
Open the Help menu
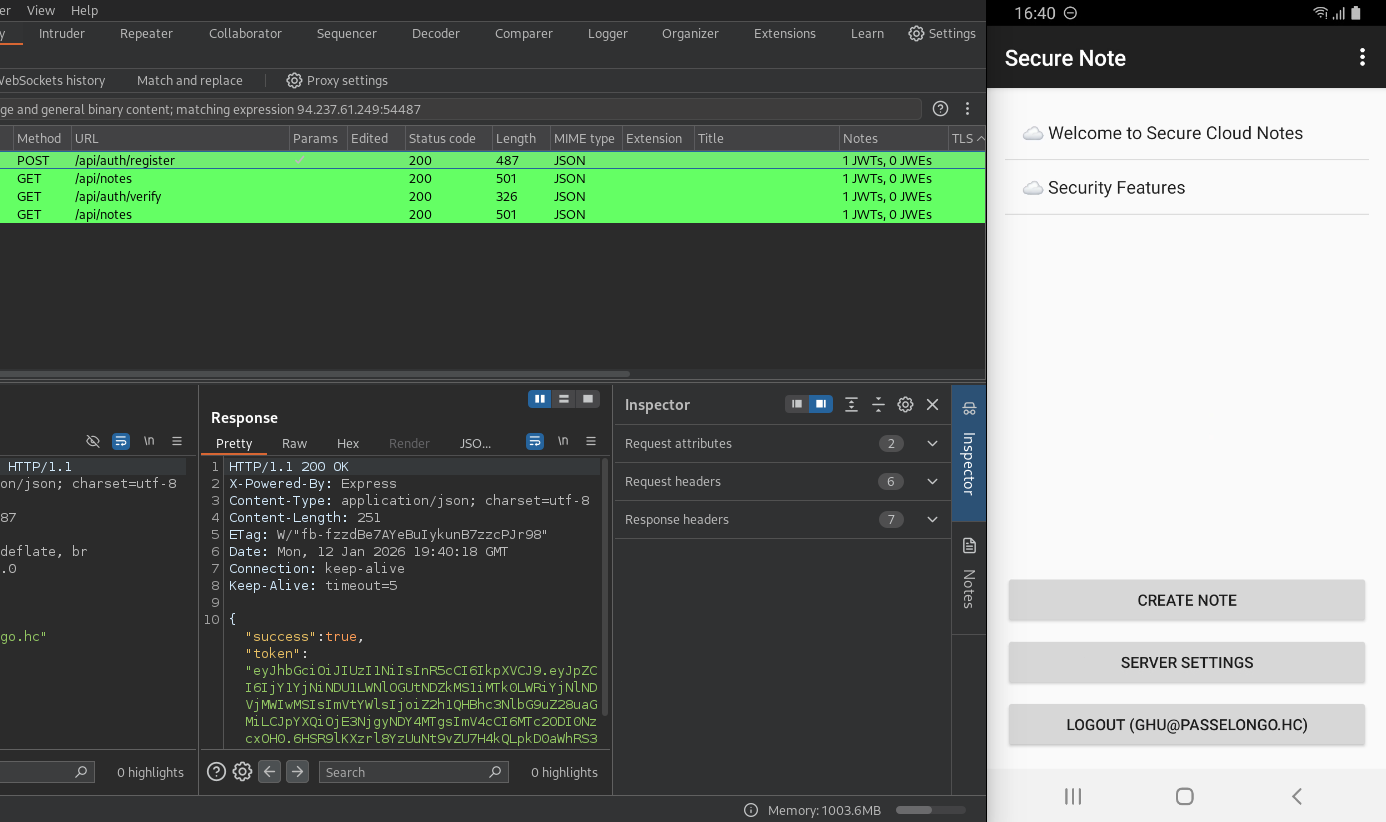(x=85, y=10)
